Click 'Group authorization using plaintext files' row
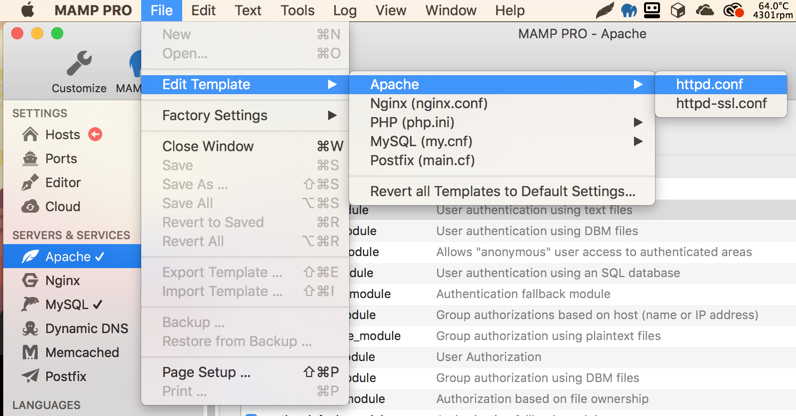This screenshot has height=416, width=796. (548, 336)
